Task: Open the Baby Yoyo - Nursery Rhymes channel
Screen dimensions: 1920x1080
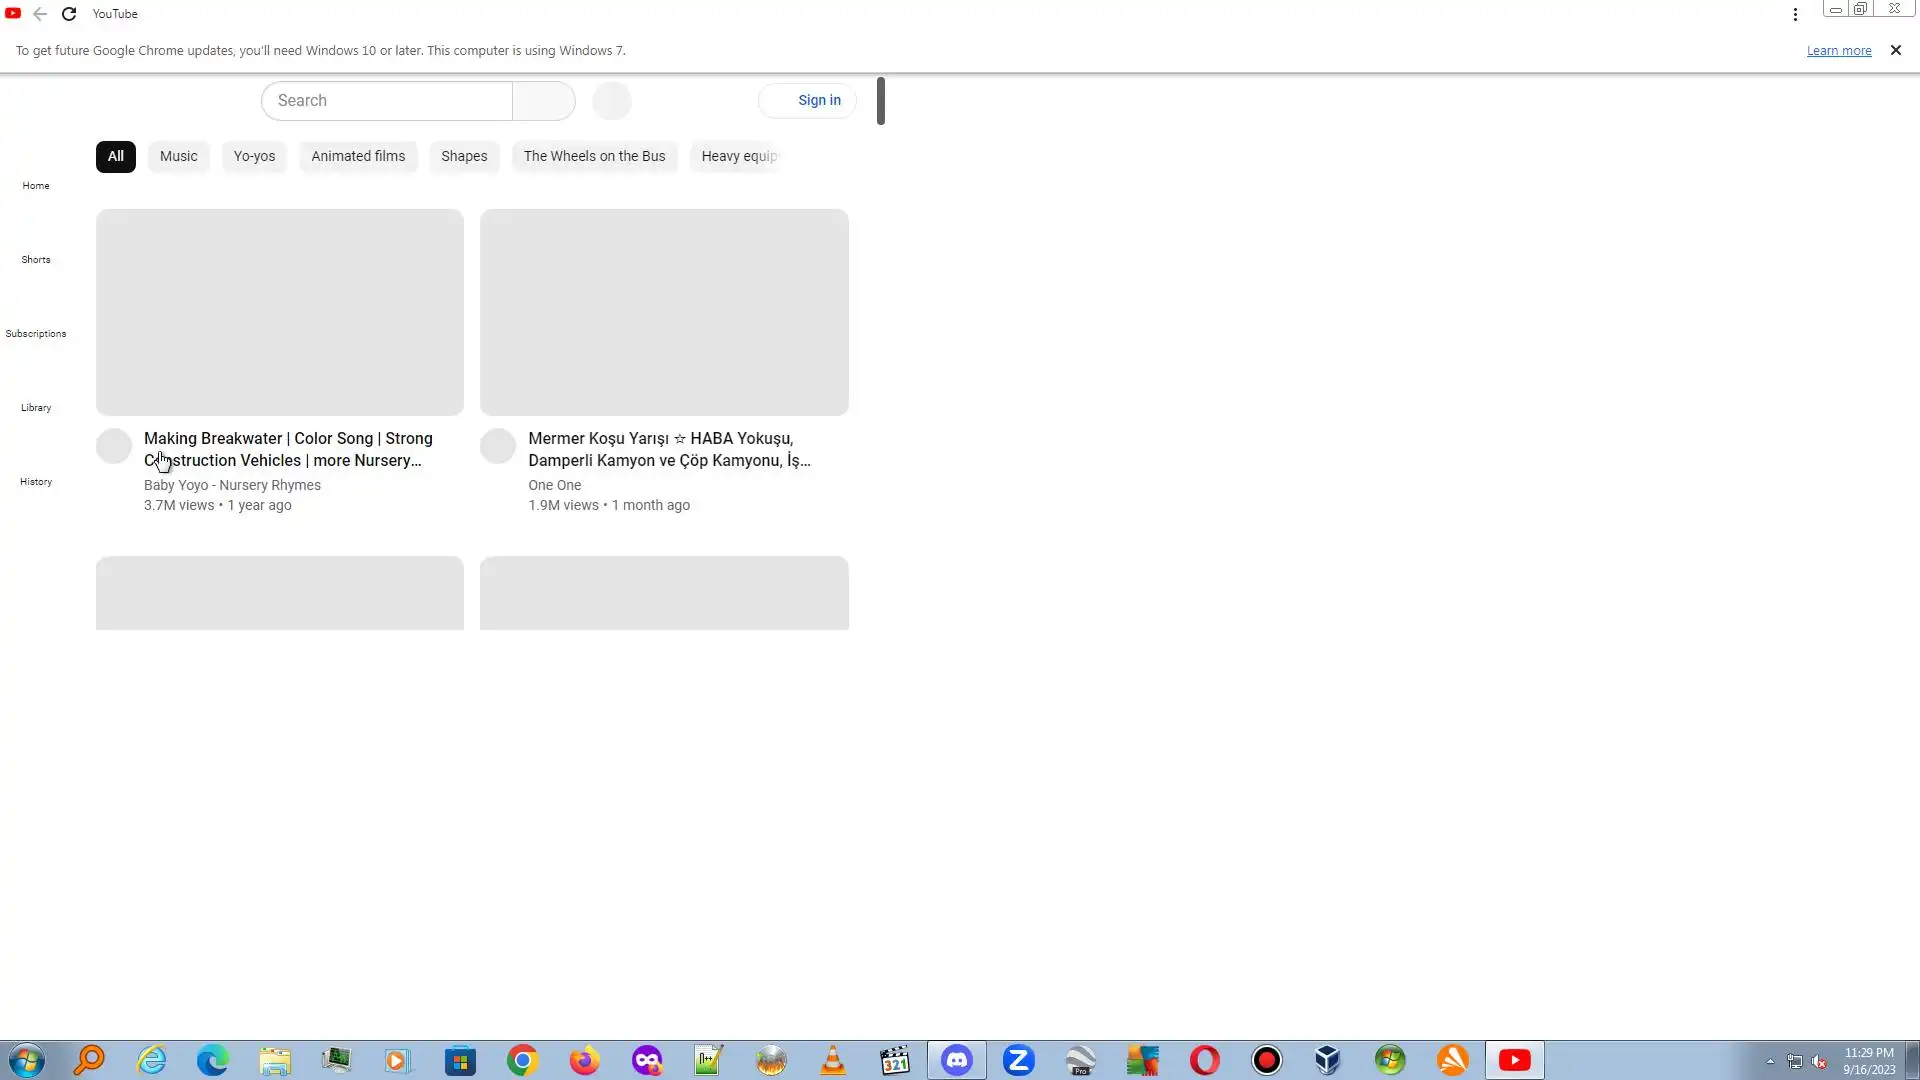Action: (232, 485)
